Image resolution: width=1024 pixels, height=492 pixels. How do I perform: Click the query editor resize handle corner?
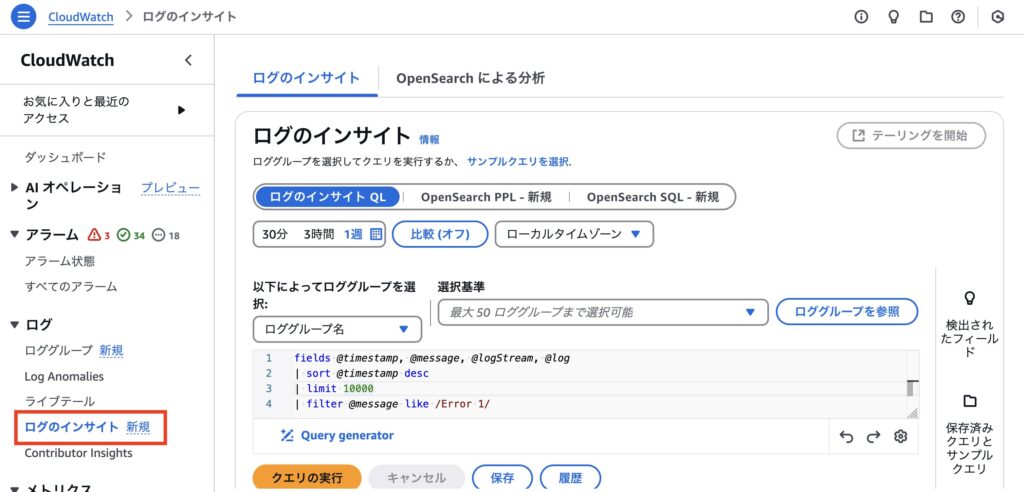click(x=912, y=413)
